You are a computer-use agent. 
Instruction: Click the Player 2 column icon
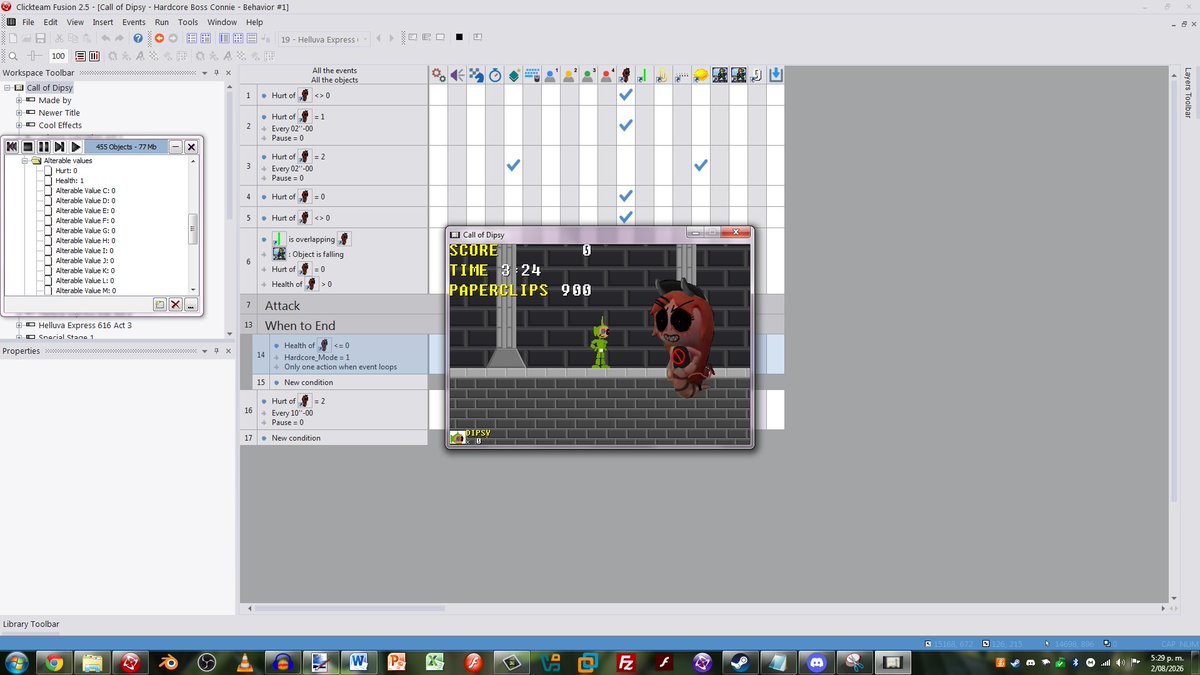point(569,75)
